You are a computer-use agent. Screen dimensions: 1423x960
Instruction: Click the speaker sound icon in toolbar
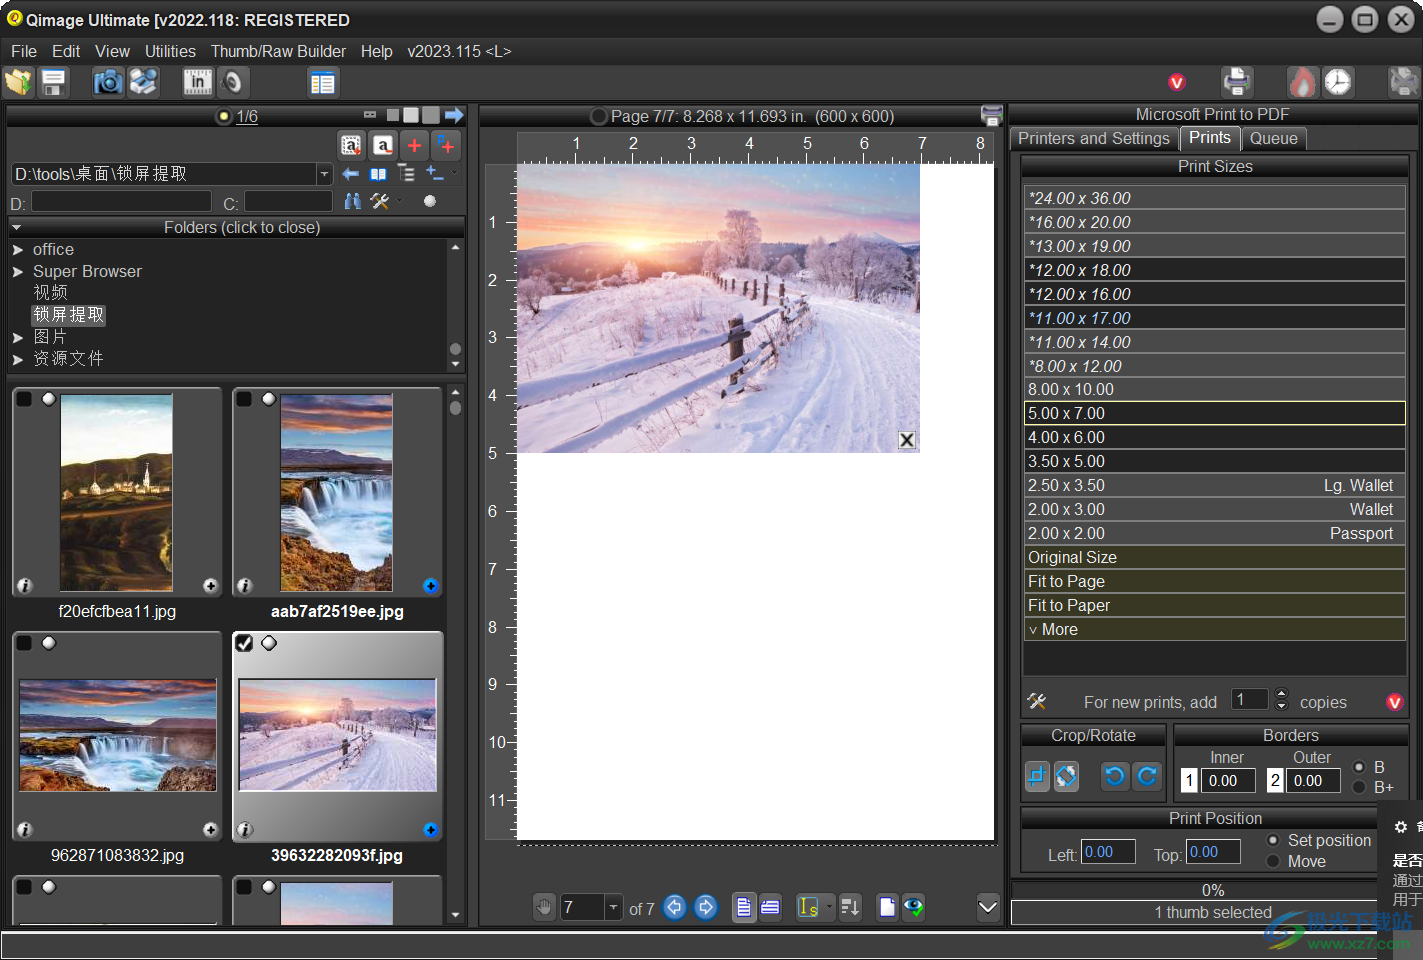pyautogui.click(x=232, y=82)
